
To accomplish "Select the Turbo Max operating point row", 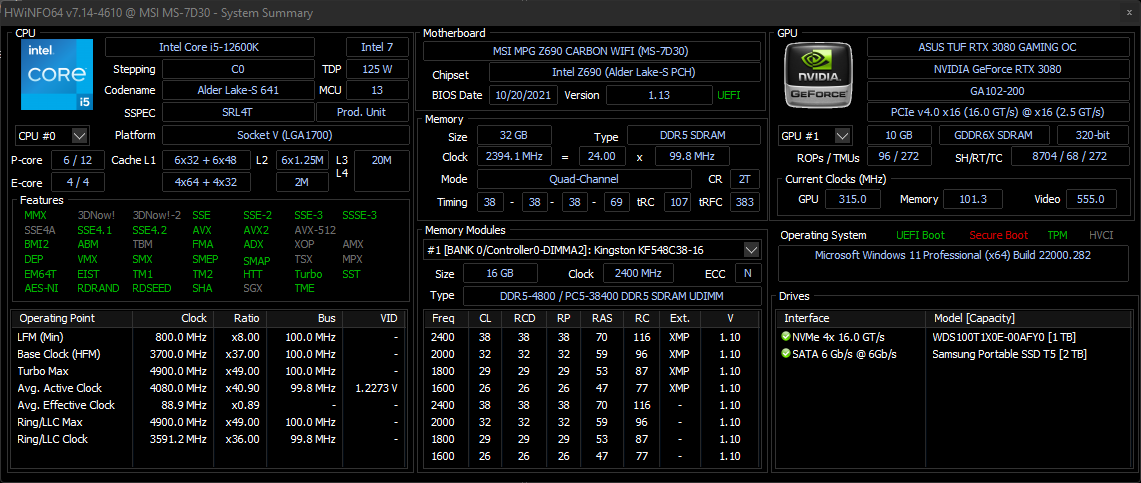I will coord(208,371).
